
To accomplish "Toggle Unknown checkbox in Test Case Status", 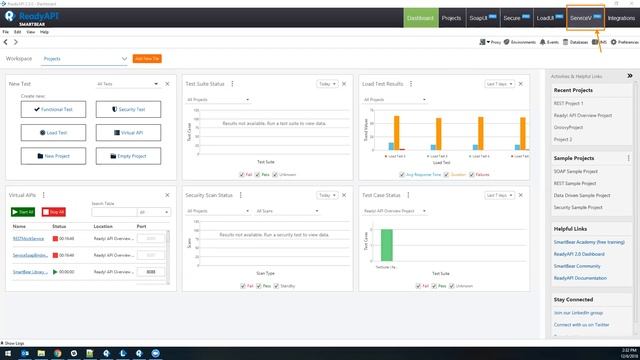I will 452,286.
